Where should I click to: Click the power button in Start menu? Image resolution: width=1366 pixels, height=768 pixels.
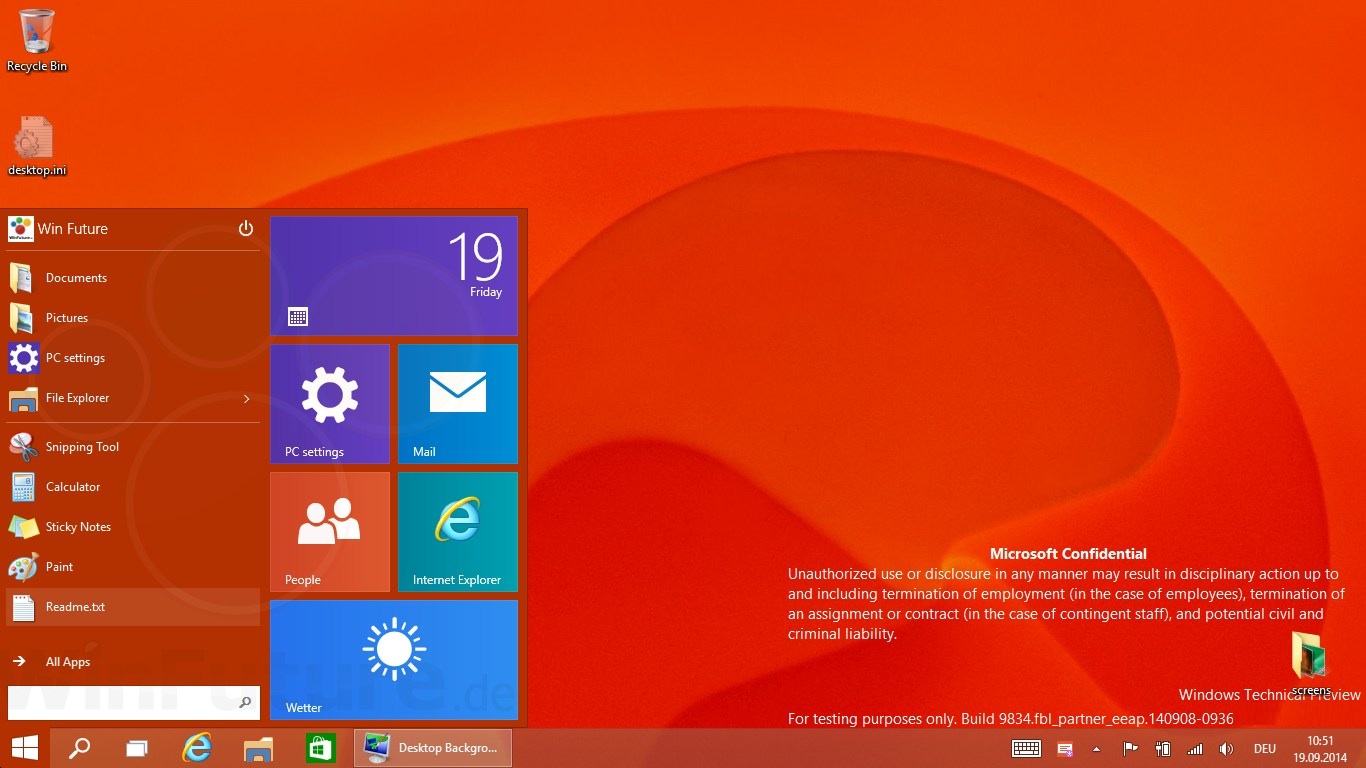(246, 229)
